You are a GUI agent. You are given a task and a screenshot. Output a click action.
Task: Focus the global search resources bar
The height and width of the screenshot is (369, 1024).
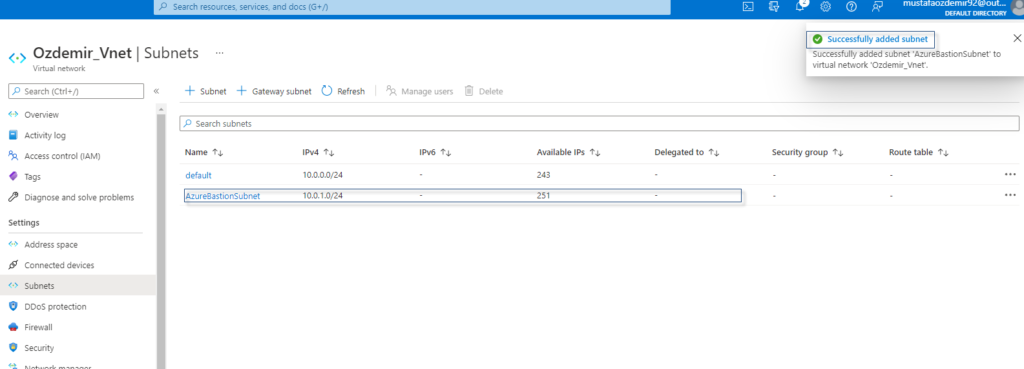[412, 7]
